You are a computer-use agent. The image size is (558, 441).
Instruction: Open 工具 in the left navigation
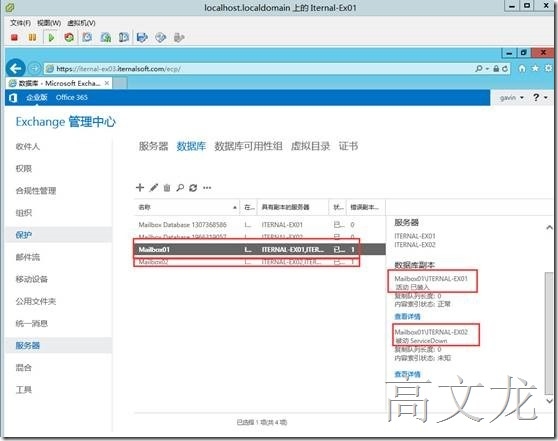tap(23, 390)
